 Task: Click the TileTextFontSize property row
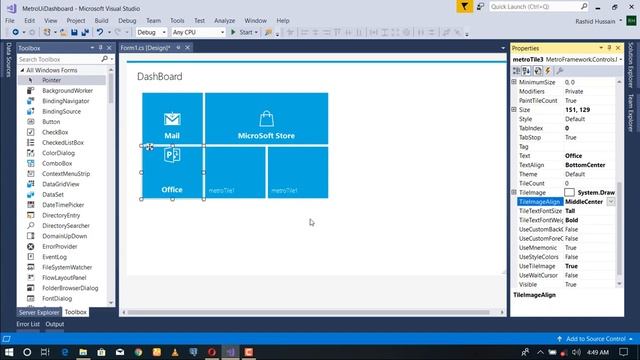click(x=566, y=211)
